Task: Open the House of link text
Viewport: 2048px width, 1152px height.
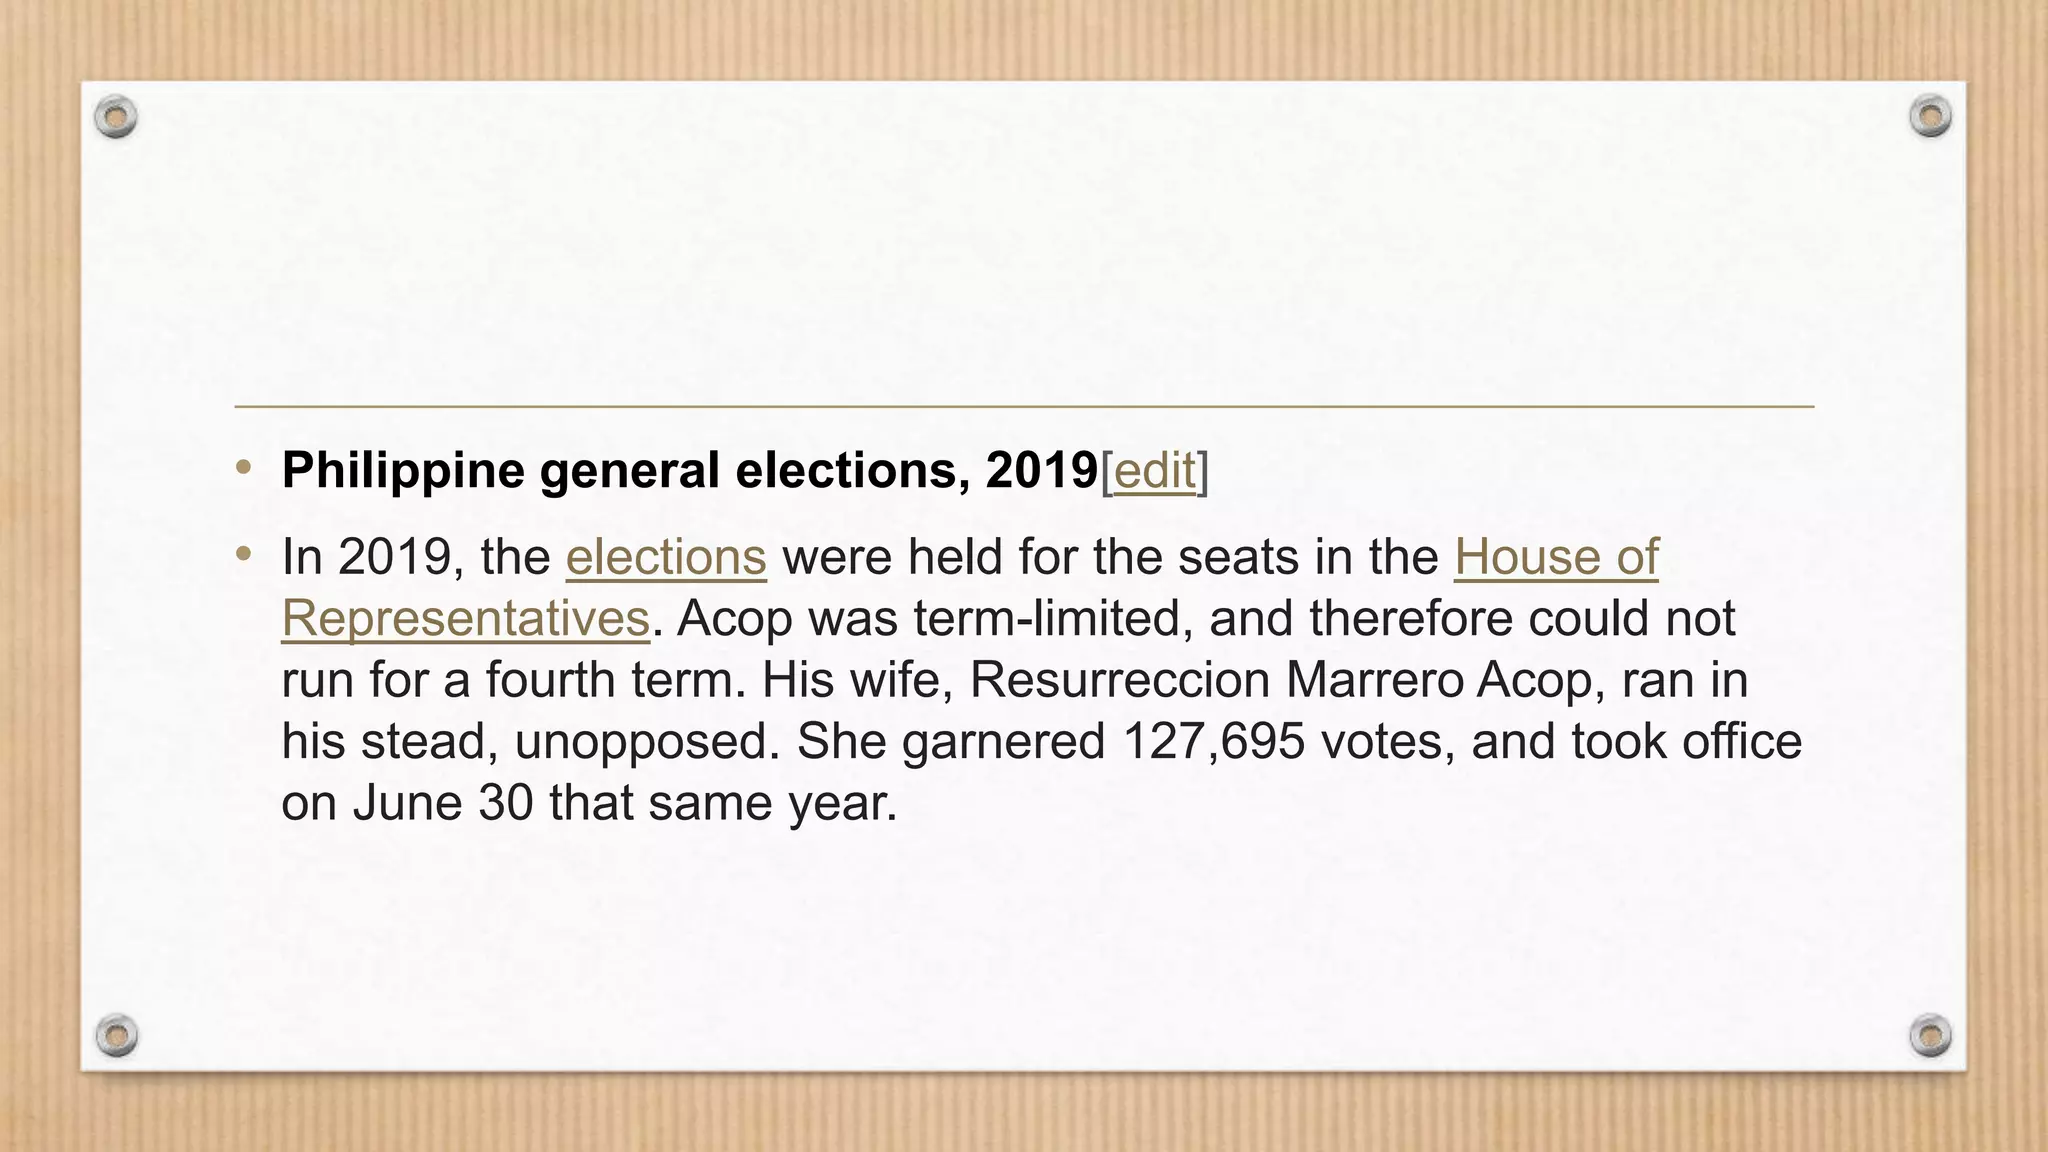Action: coord(1556,557)
